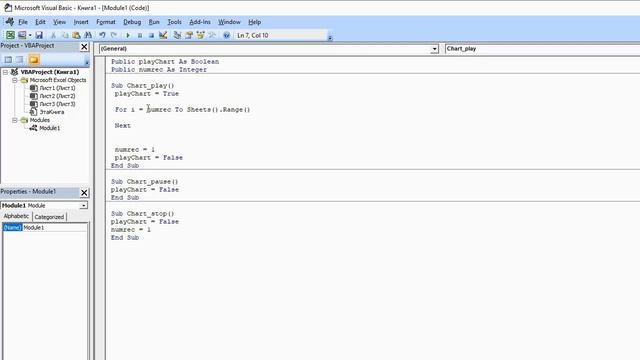Click the Toolbox toolbar icon
The height and width of the screenshot is (360, 640).
click(212, 36)
